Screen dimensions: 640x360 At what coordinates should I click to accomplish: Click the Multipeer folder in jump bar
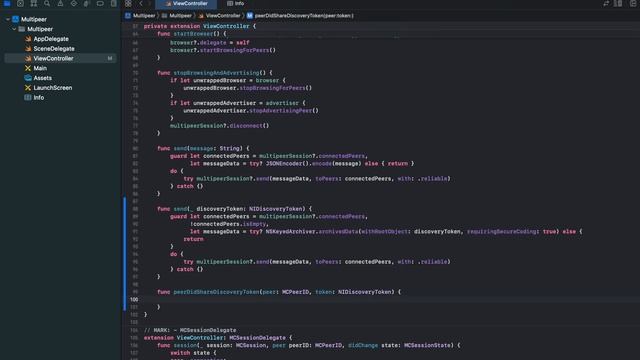pos(177,16)
